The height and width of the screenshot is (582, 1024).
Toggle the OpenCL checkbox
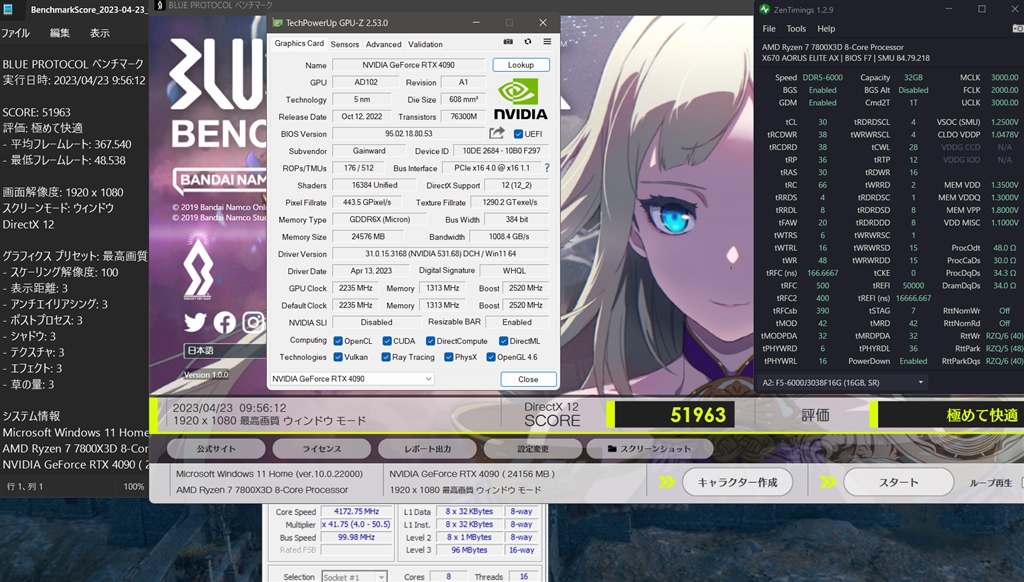(338, 341)
